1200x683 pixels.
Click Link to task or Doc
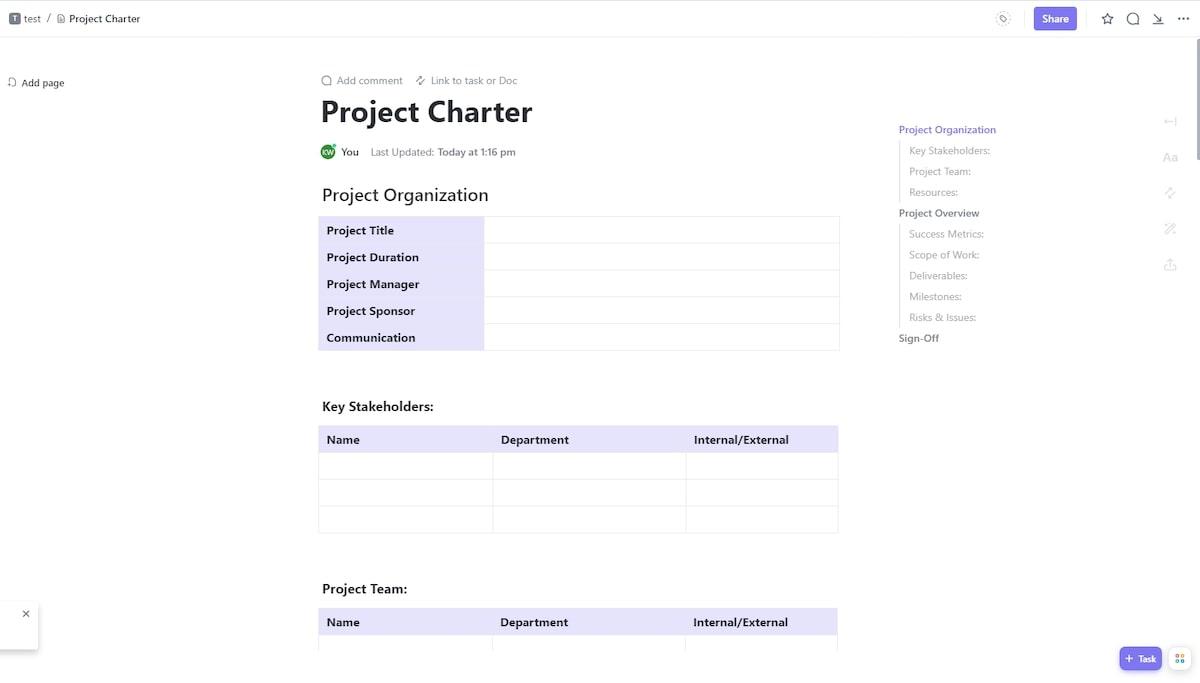[x=467, y=81]
